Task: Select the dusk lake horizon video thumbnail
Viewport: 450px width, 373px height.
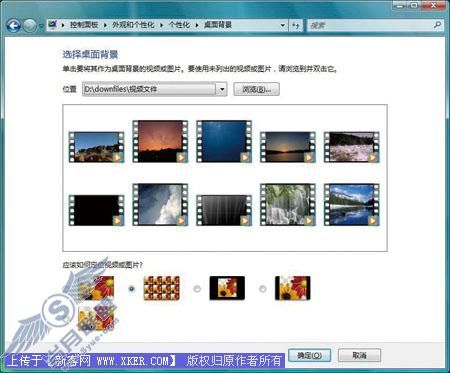Action: coord(288,147)
